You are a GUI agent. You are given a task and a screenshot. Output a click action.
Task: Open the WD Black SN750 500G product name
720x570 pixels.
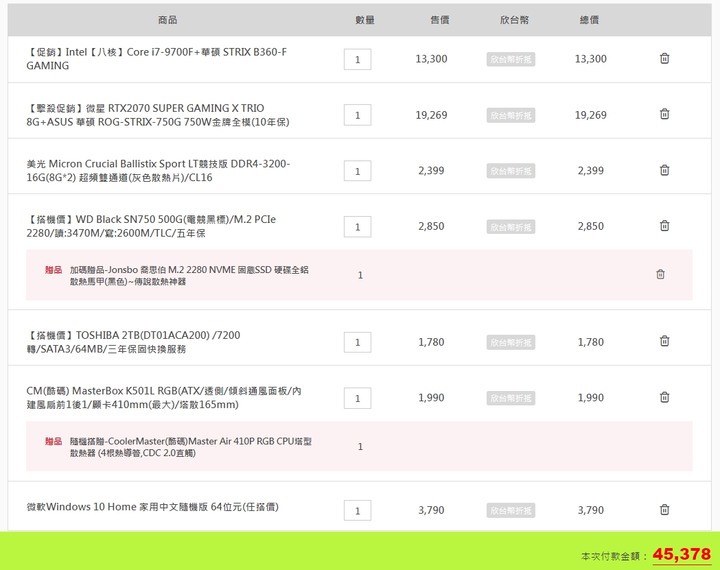click(151, 226)
